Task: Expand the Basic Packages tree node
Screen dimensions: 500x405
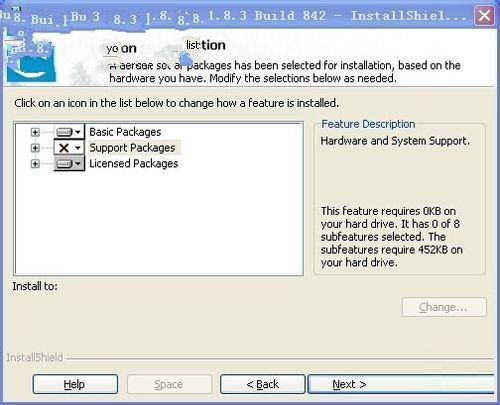Action: (35, 132)
